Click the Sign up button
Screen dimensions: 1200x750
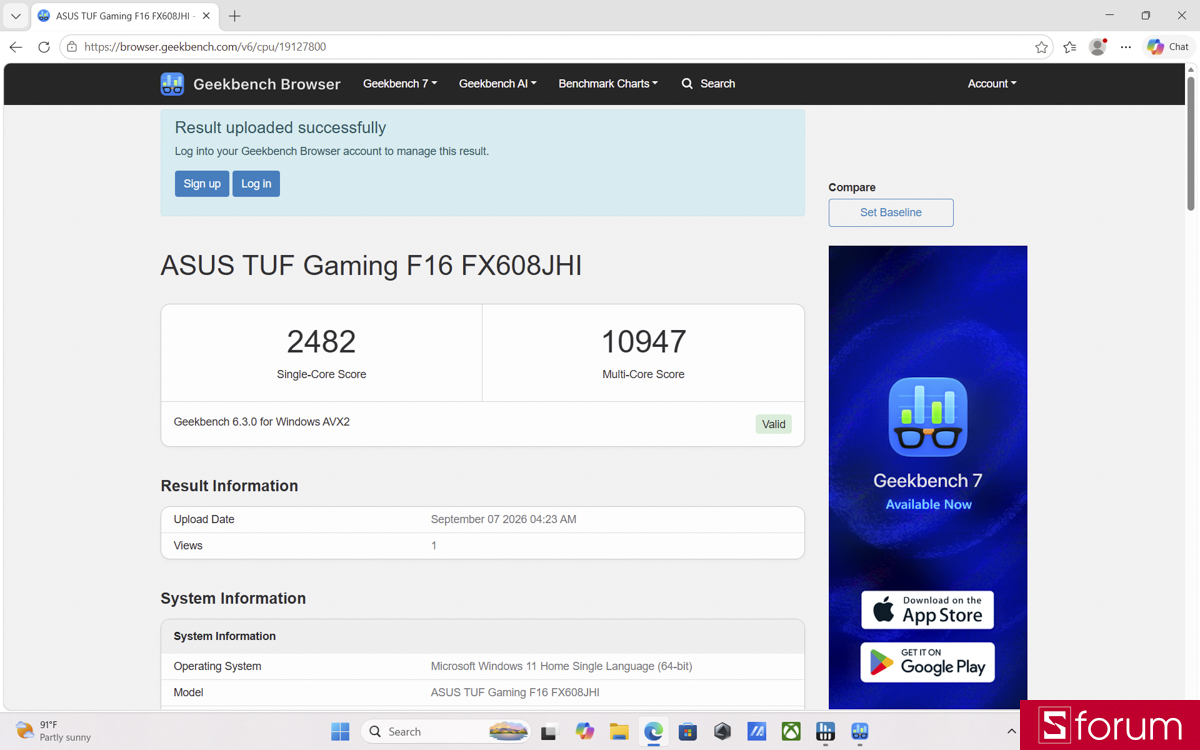coord(202,184)
